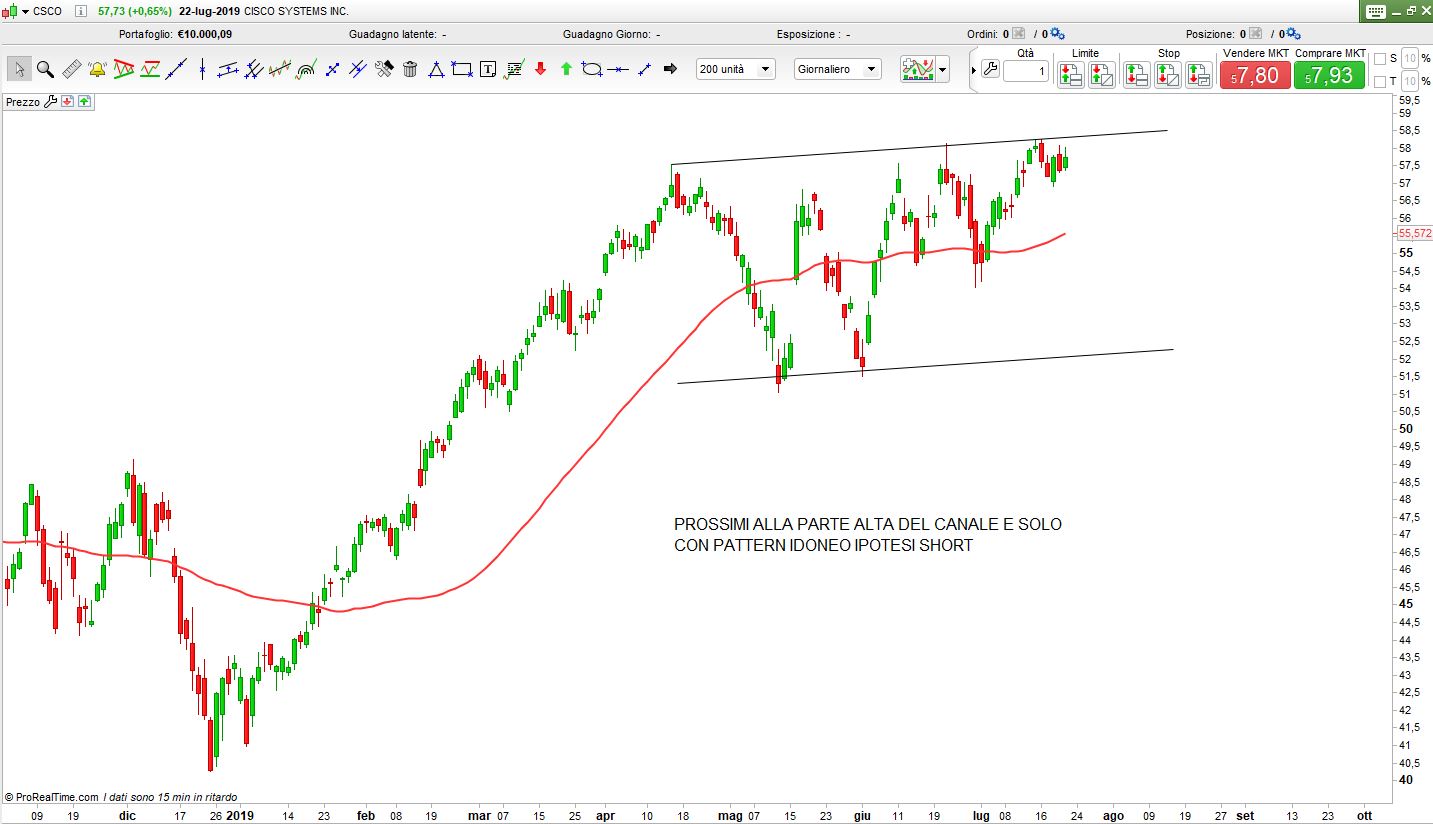Select the triangle drawing tool
Viewport: 1433px width, 824px height.
(x=436, y=69)
